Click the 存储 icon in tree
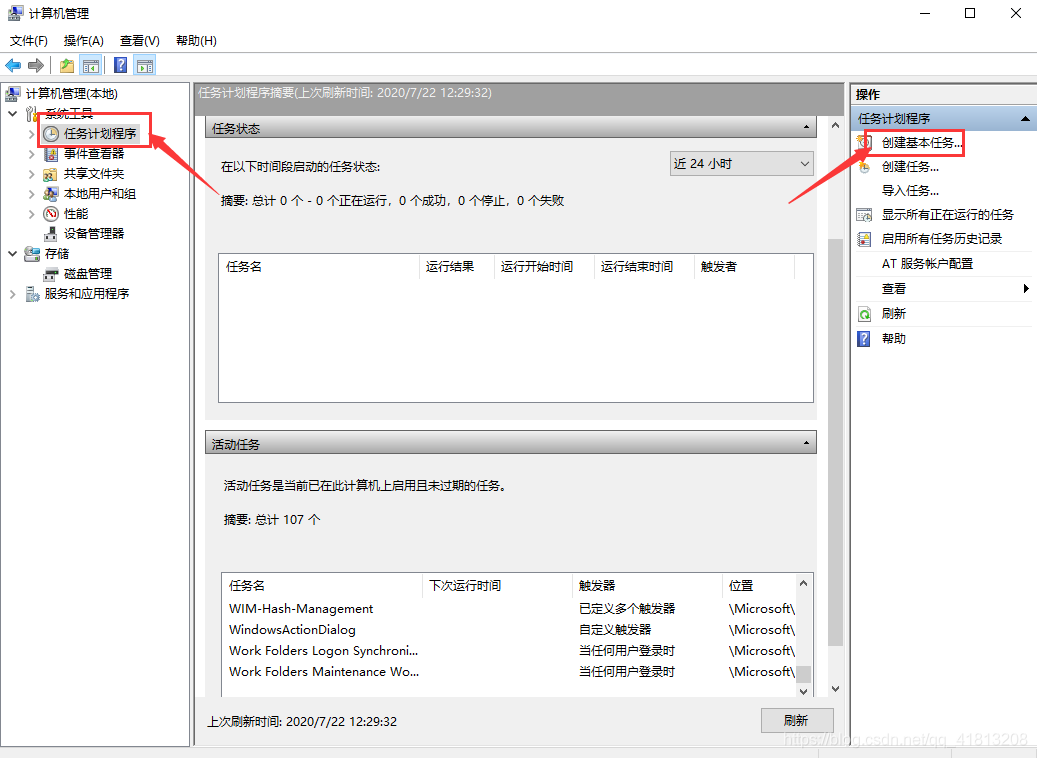This screenshot has width=1037, height=758. click(x=32, y=254)
